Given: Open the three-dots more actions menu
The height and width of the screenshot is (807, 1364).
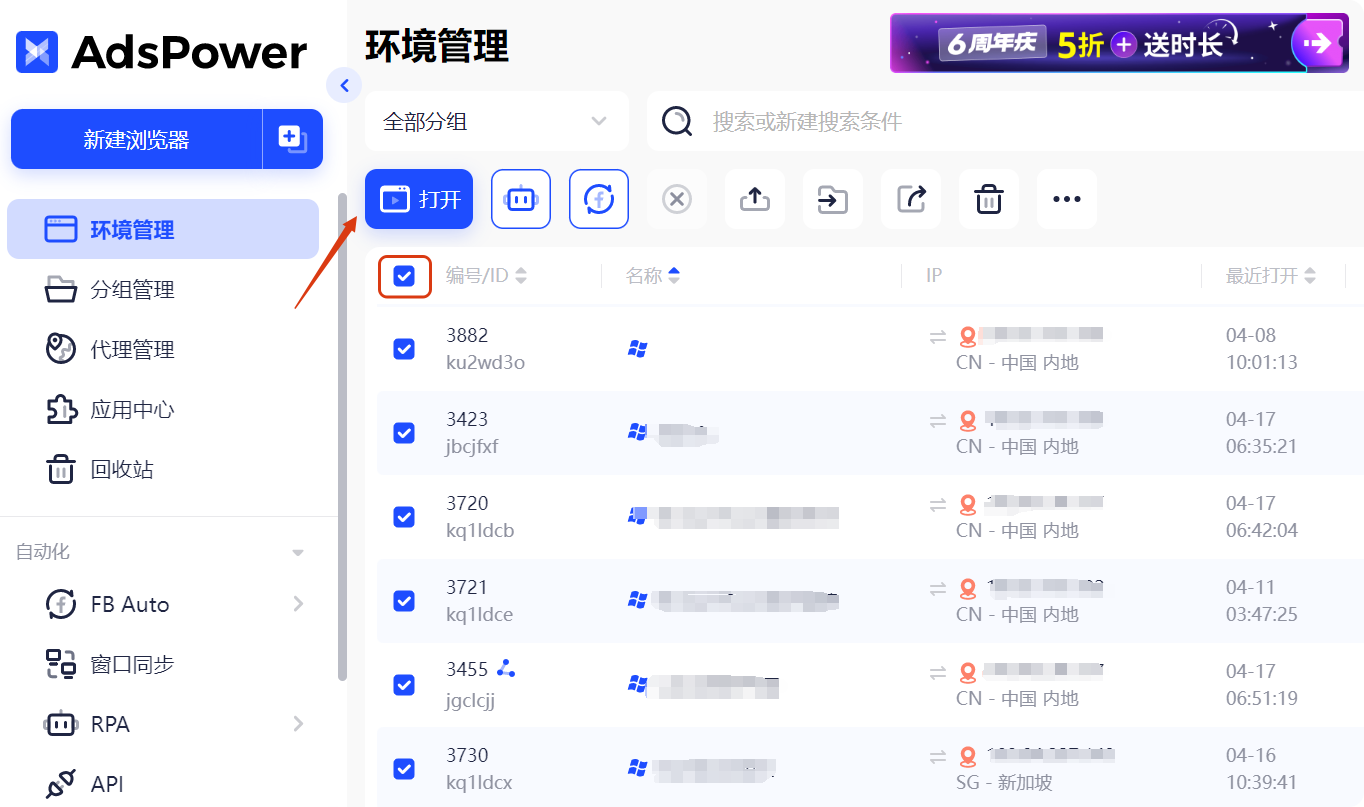Looking at the screenshot, I should click(x=1067, y=199).
